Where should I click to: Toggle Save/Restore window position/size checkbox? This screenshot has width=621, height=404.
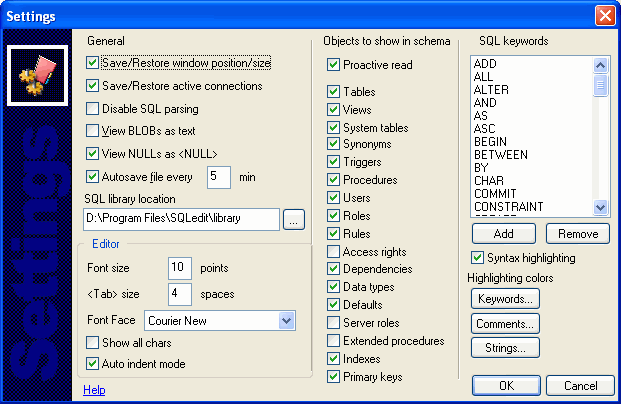point(93,63)
